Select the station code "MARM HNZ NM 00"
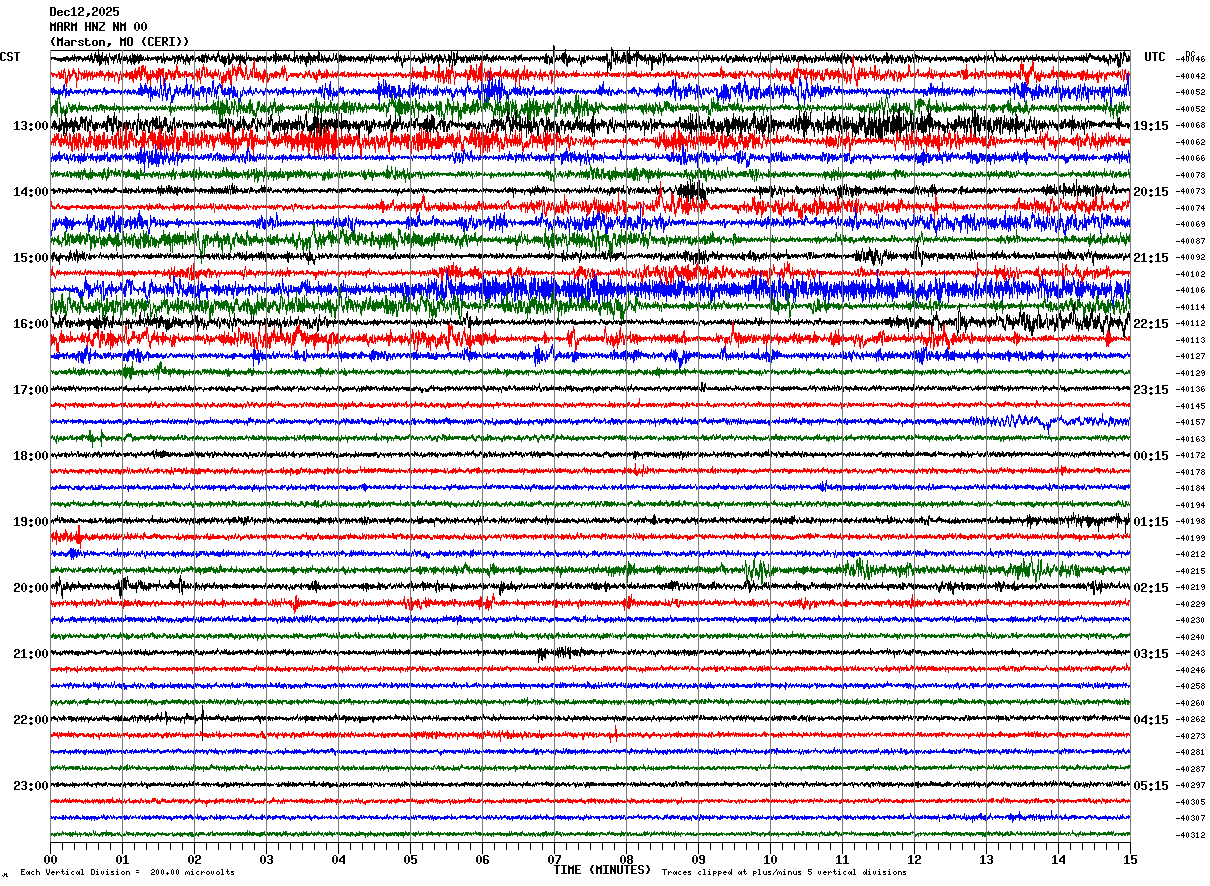The height and width of the screenshot is (886, 1210). tap(98, 27)
